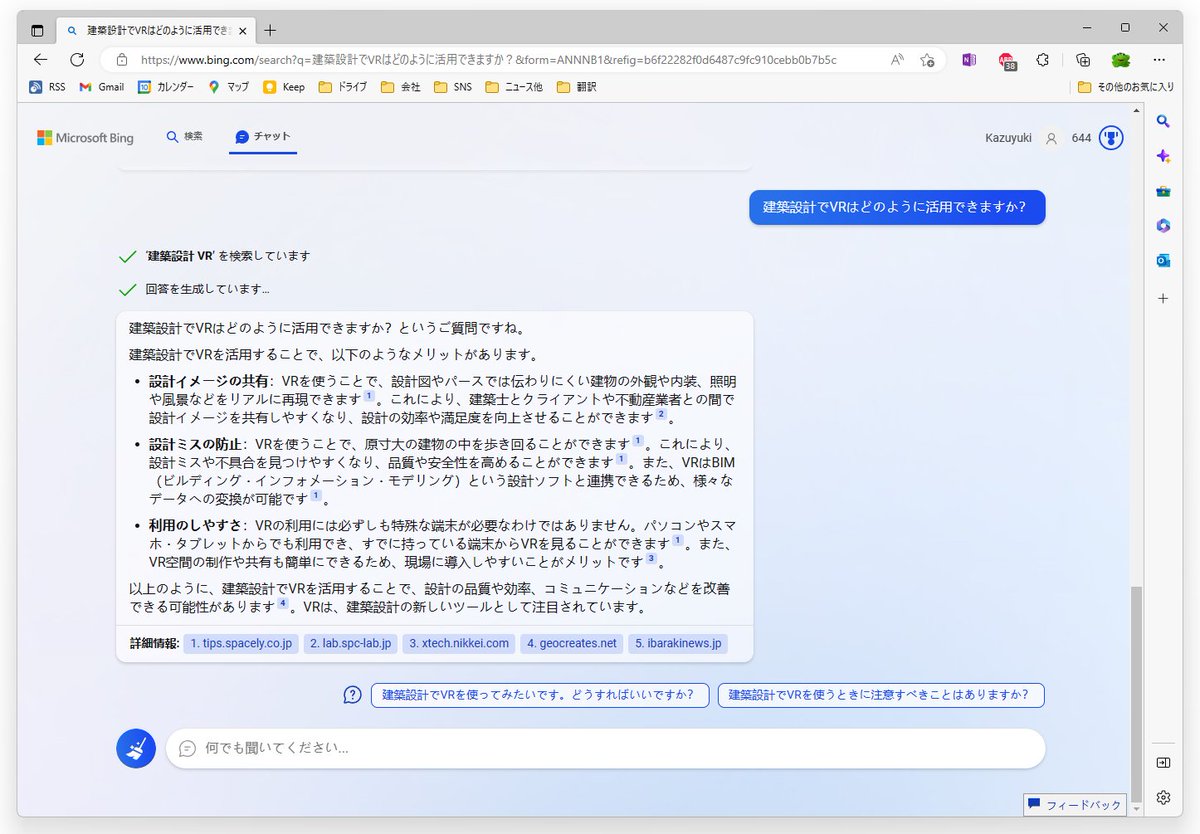Open the Rewards trophy icon
The image size is (1200, 834).
pos(1111,138)
